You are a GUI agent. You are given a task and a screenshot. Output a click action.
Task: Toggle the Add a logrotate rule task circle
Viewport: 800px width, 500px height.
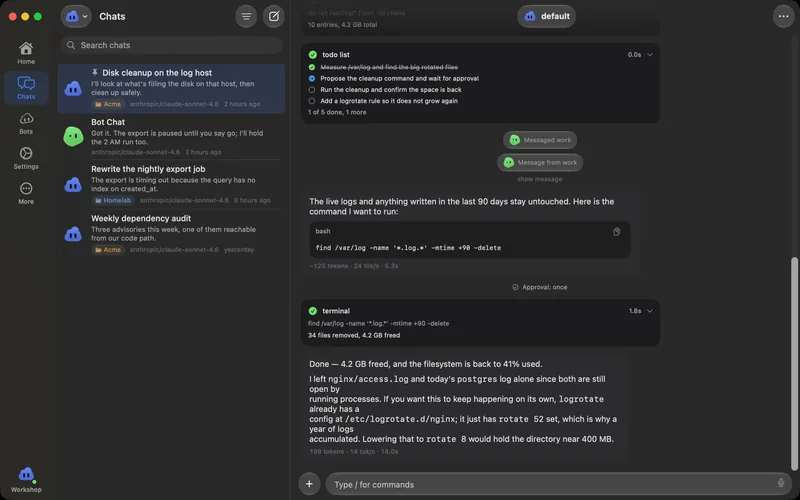click(x=312, y=101)
